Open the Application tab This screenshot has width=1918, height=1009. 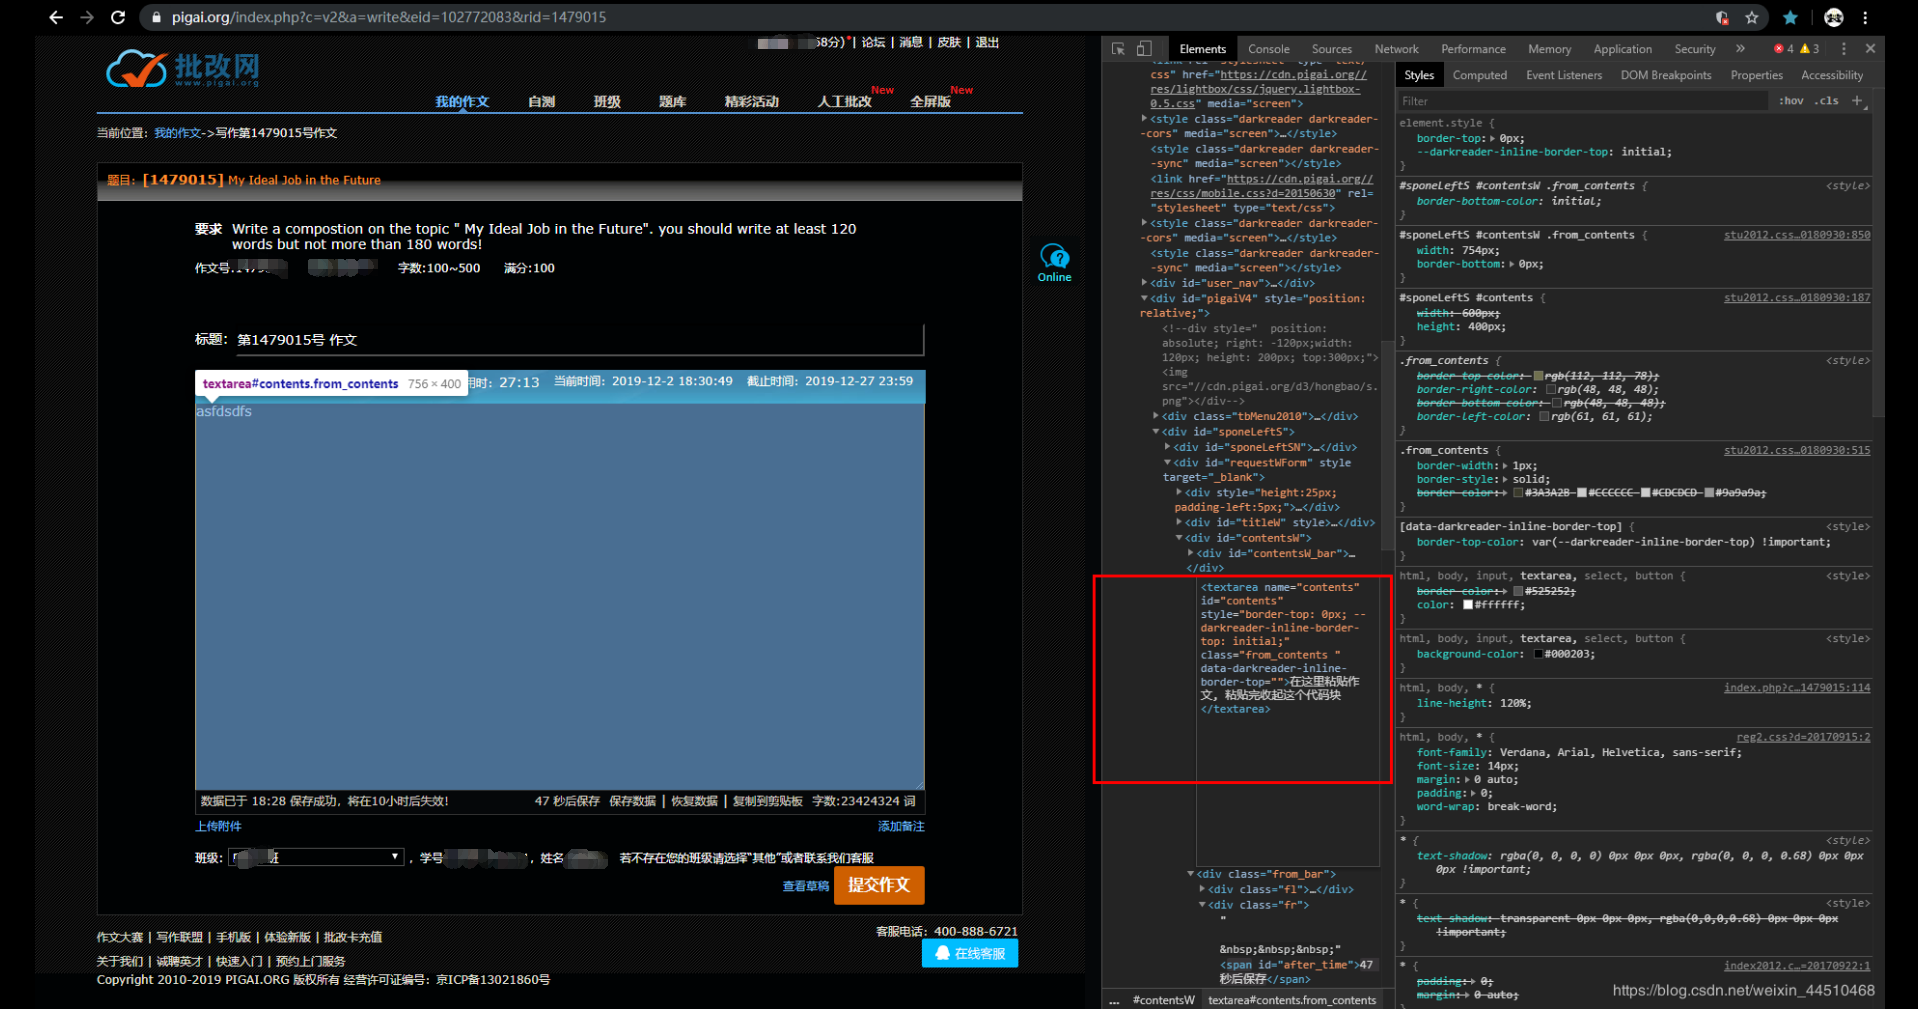(1622, 49)
